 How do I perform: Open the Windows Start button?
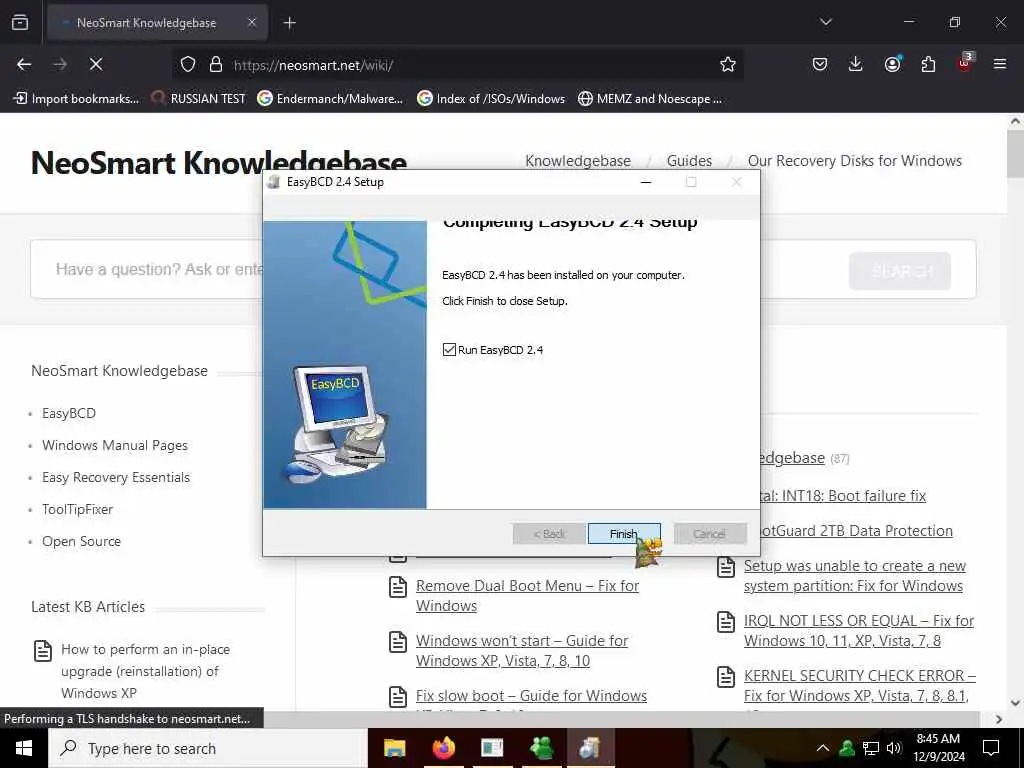click(x=24, y=748)
